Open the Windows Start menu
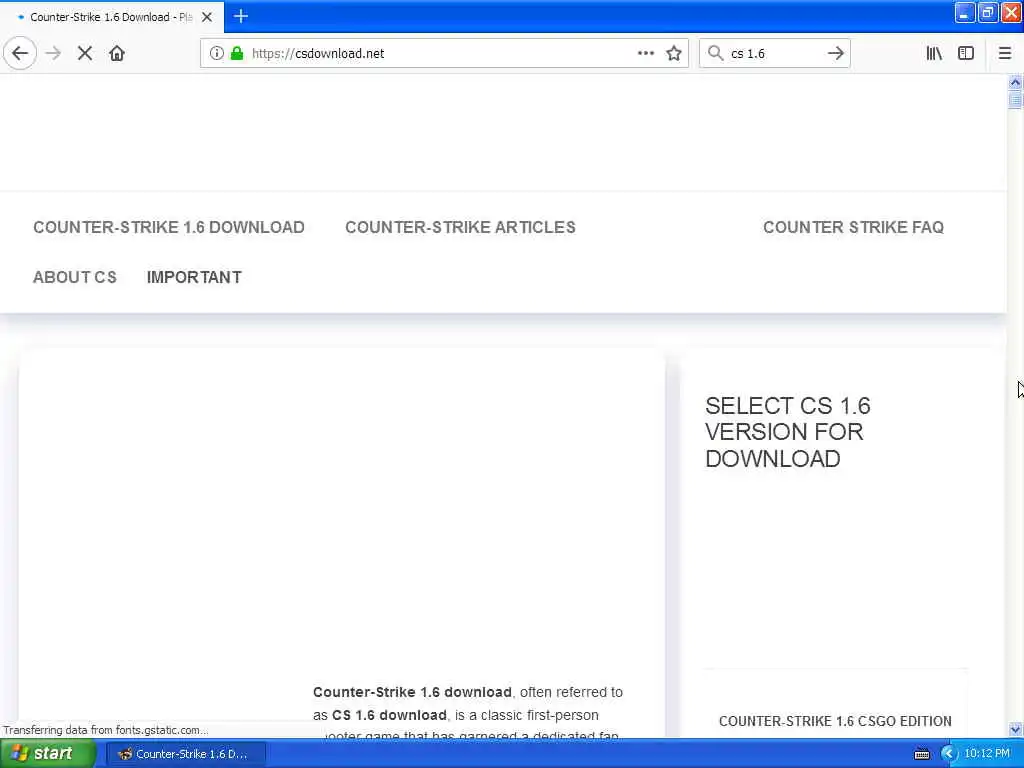This screenshot has width=1024, height=768. point(48,754)
